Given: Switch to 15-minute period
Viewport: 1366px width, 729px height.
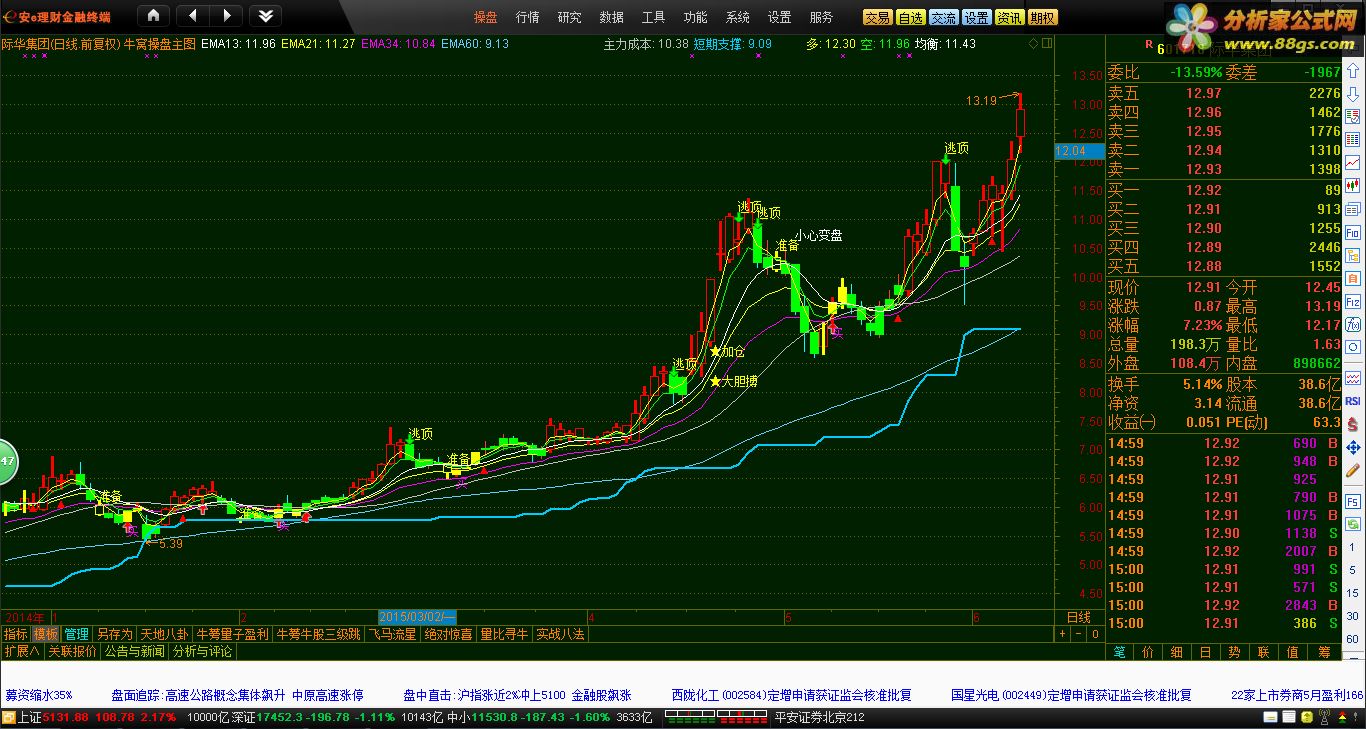Looking at the screenshot, I should point(1353,592).
